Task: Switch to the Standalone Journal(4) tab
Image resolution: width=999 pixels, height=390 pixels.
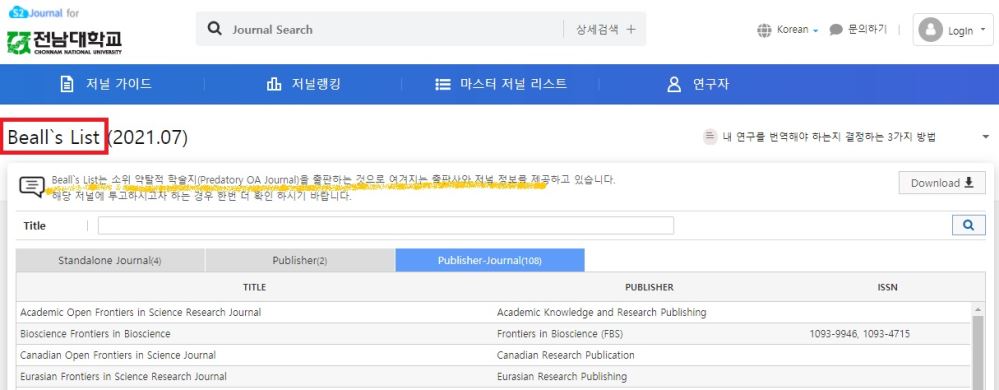Action: tap(110, 260)
